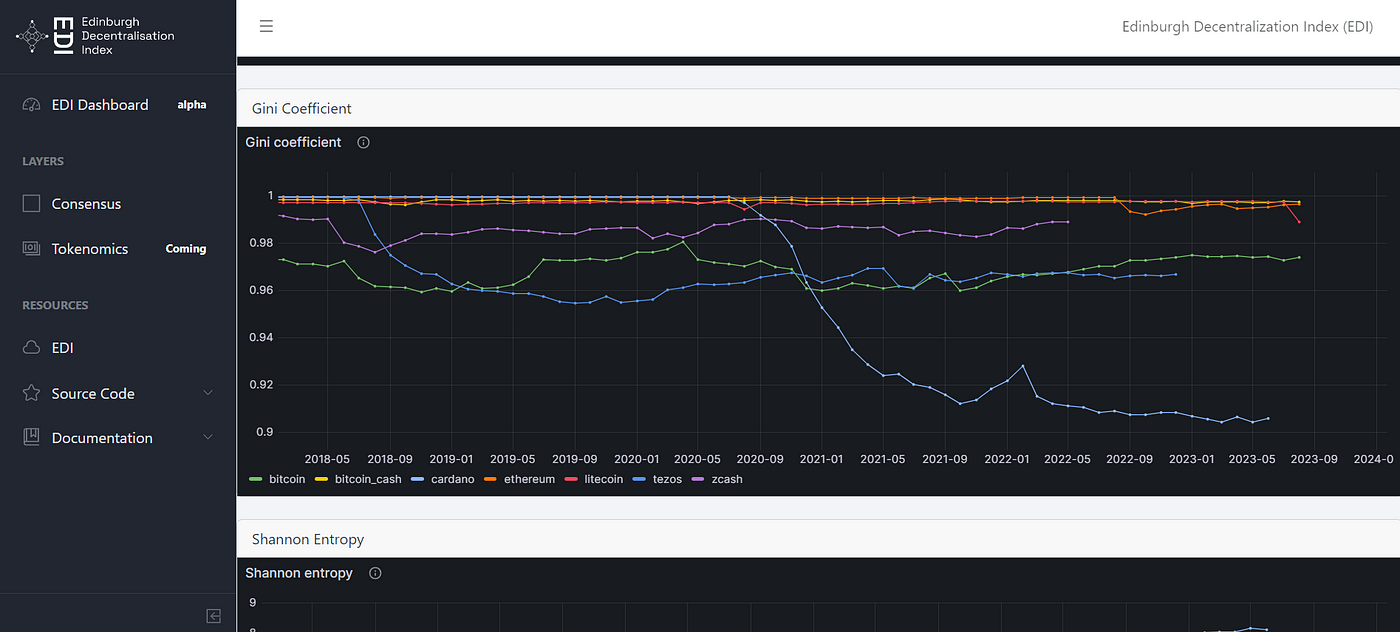Click the 2022-05 x-axis label
The height and width of the screenshot is (632, 1400).
point(1067,459)
